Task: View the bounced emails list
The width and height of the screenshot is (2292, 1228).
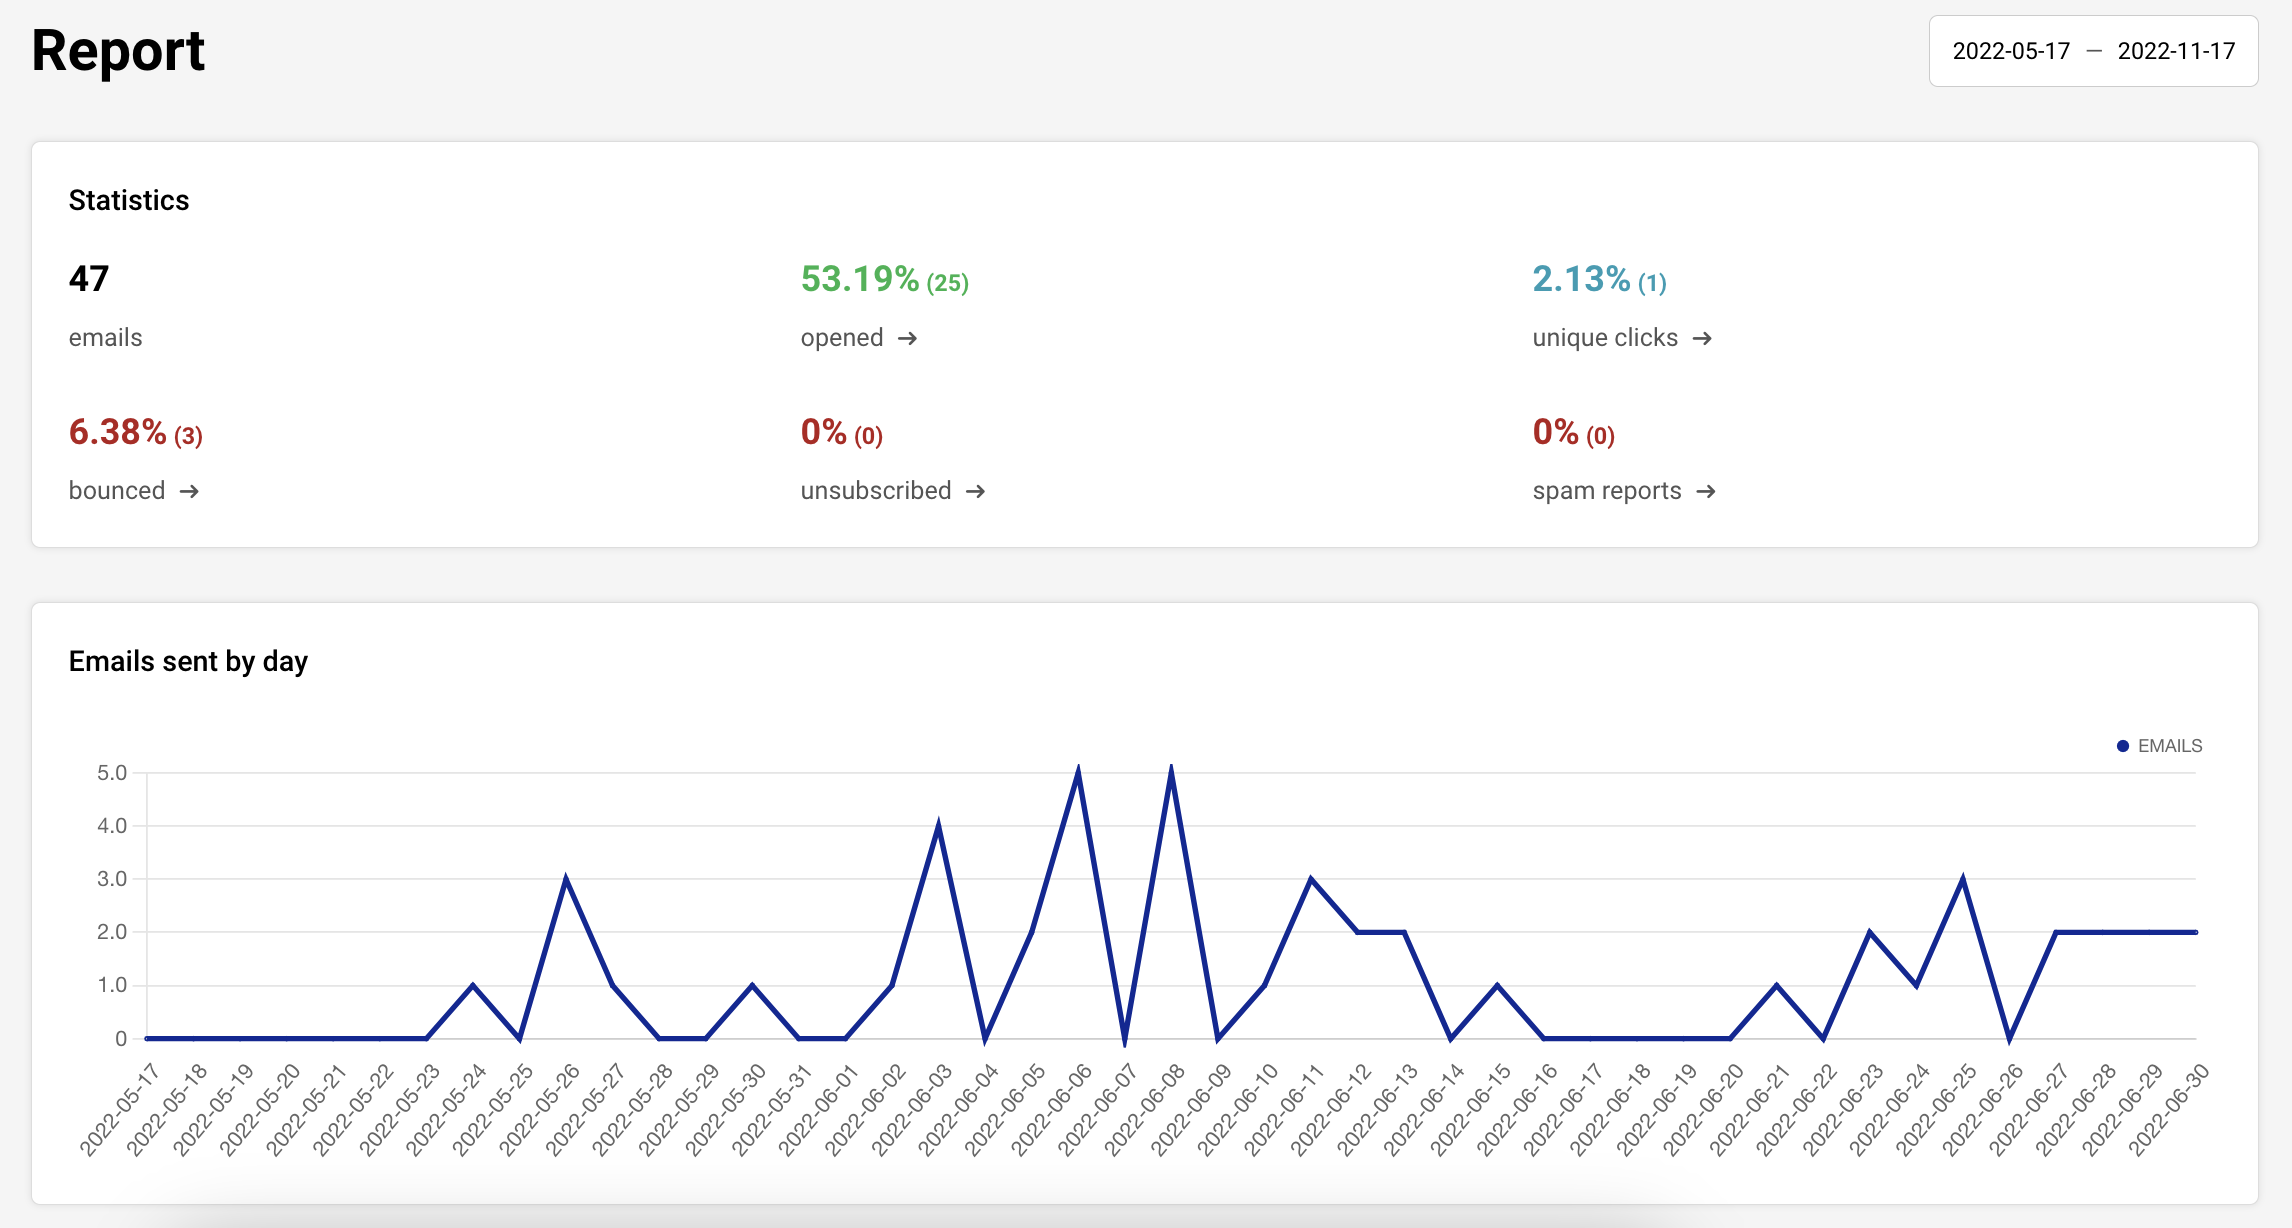Action: click(x=117, y=491)
